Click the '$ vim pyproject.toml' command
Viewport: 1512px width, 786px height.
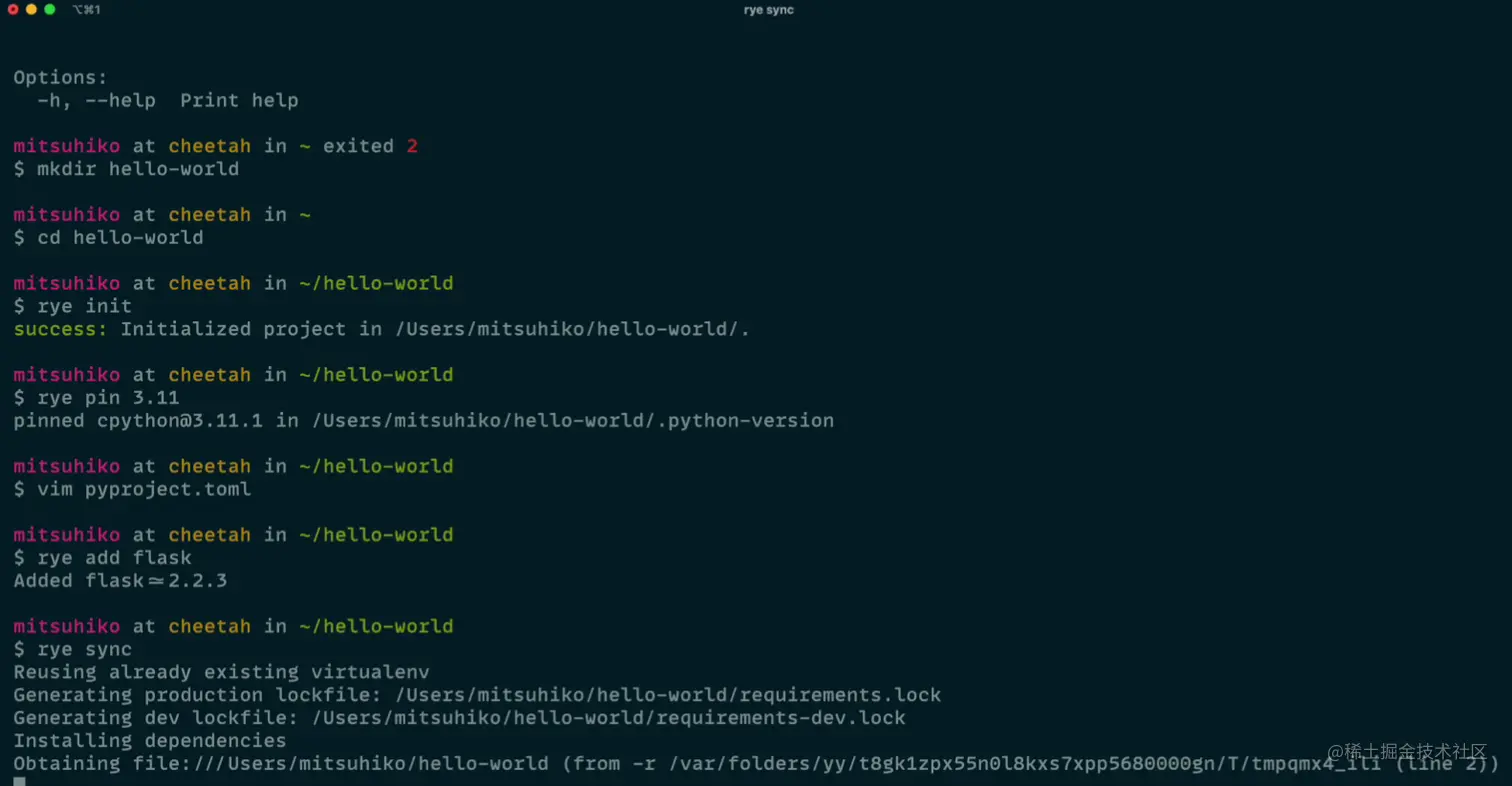coord(132,490)
